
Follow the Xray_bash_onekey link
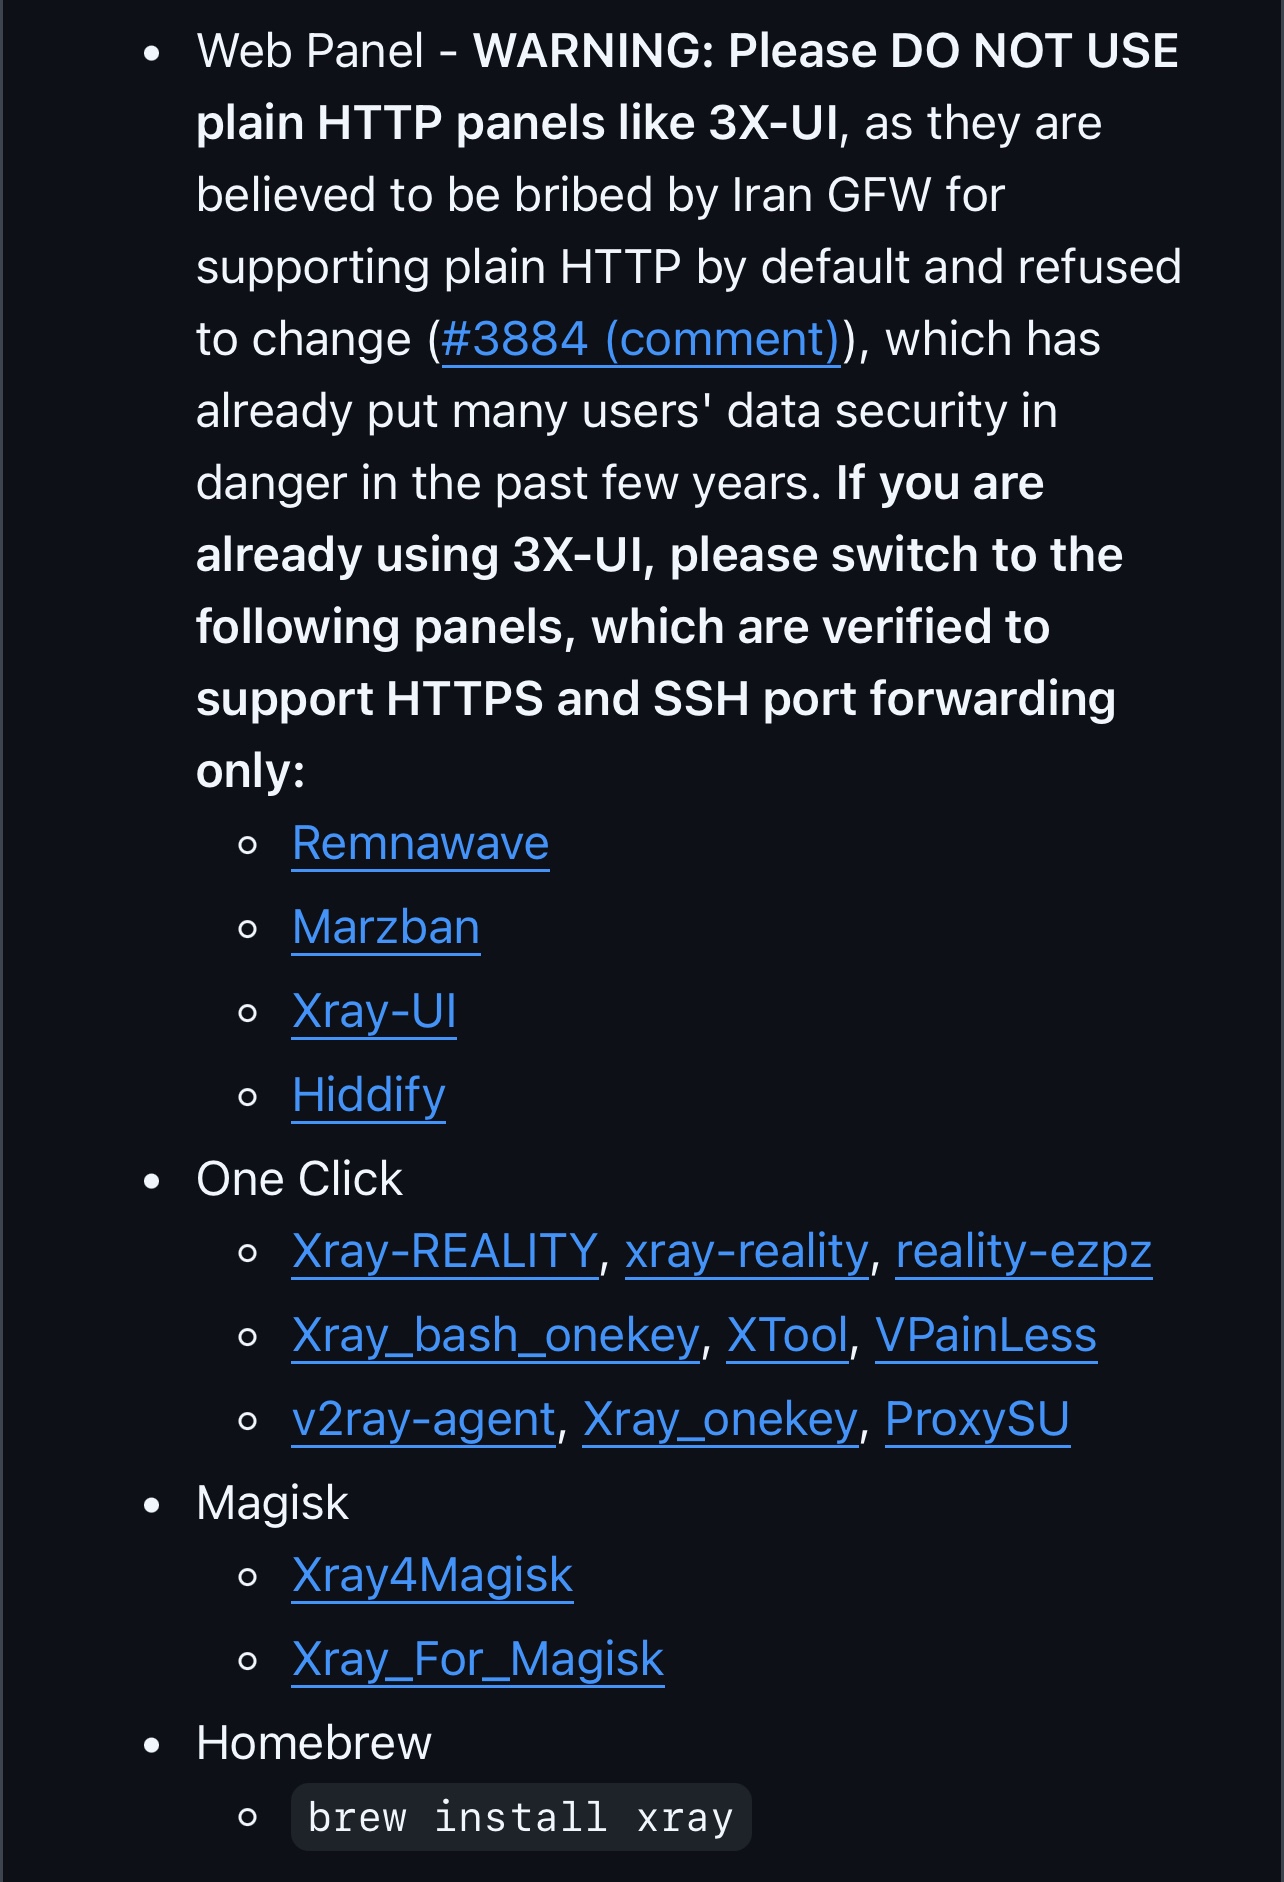point(496,1335)
